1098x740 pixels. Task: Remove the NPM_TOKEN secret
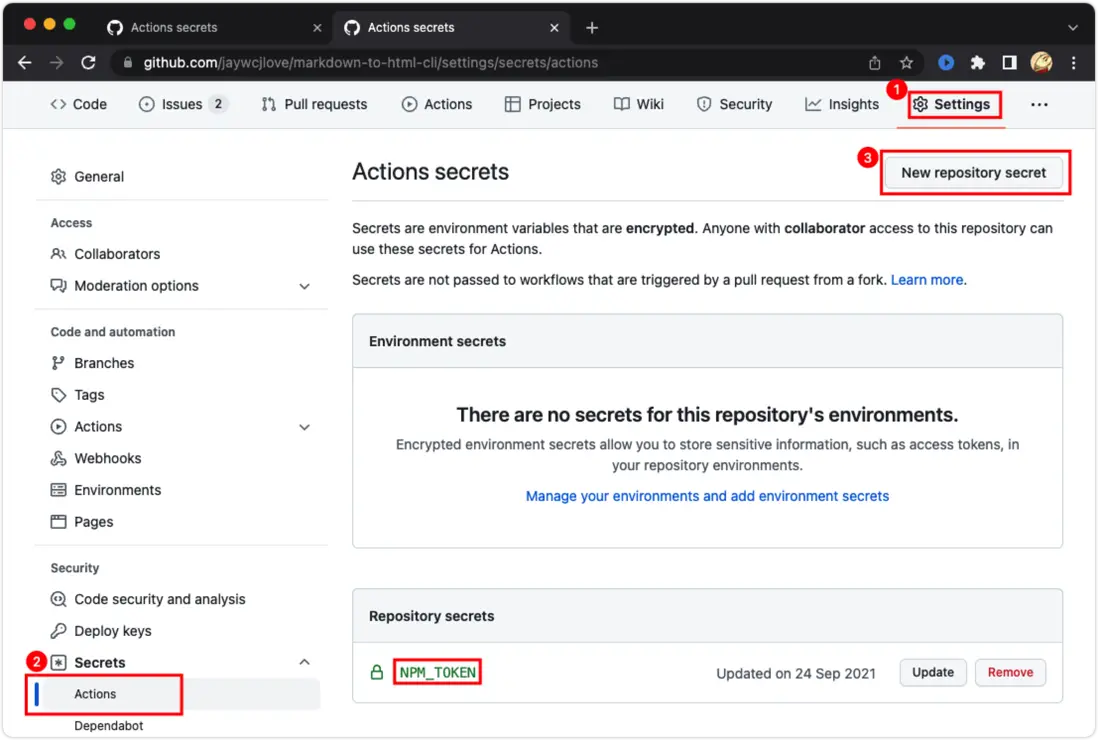1010,673
